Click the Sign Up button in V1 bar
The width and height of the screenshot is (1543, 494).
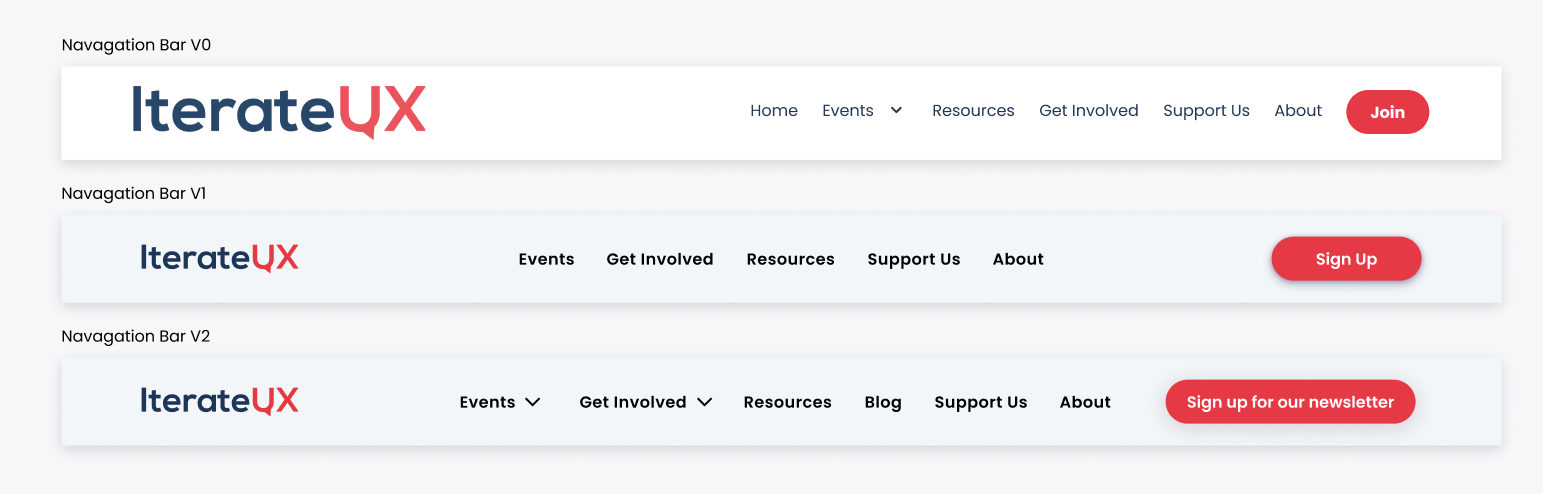(1346, 259)
